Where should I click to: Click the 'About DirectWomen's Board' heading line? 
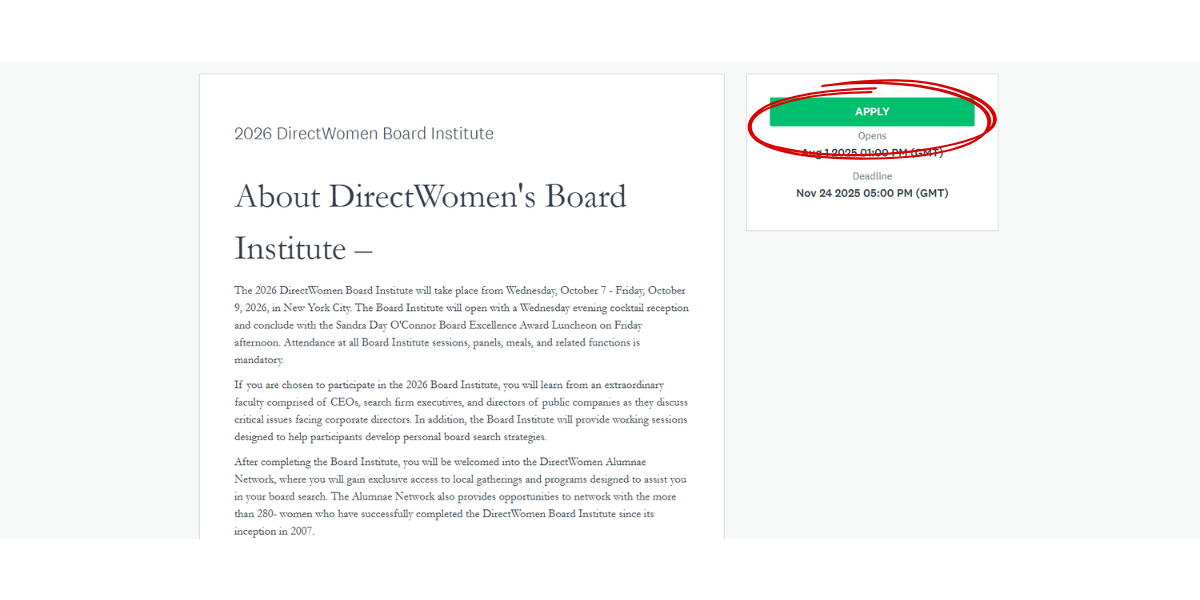(x=430, y=197)
